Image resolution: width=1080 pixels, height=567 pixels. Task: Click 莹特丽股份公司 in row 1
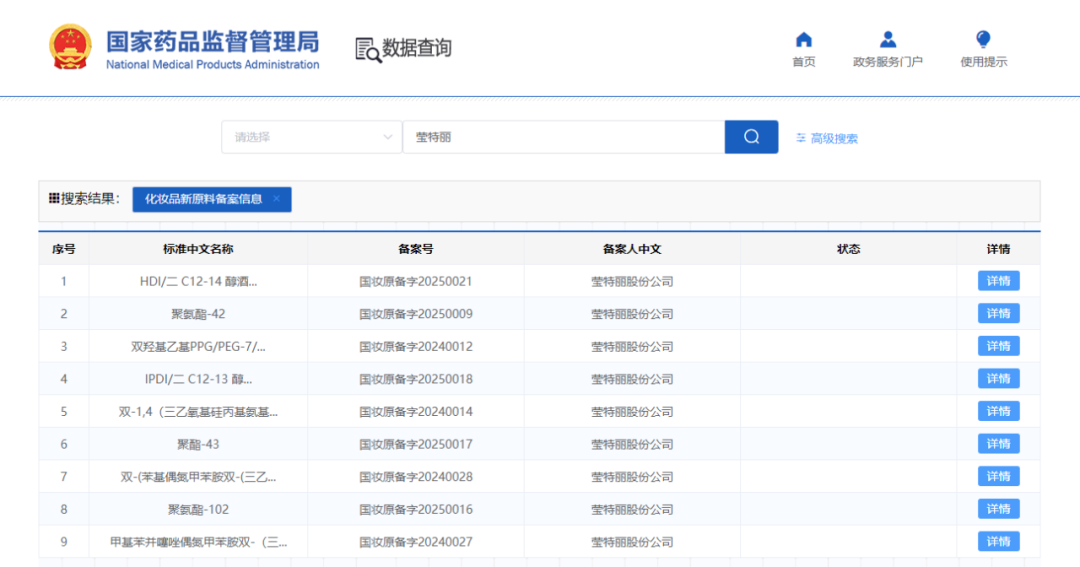632,281
